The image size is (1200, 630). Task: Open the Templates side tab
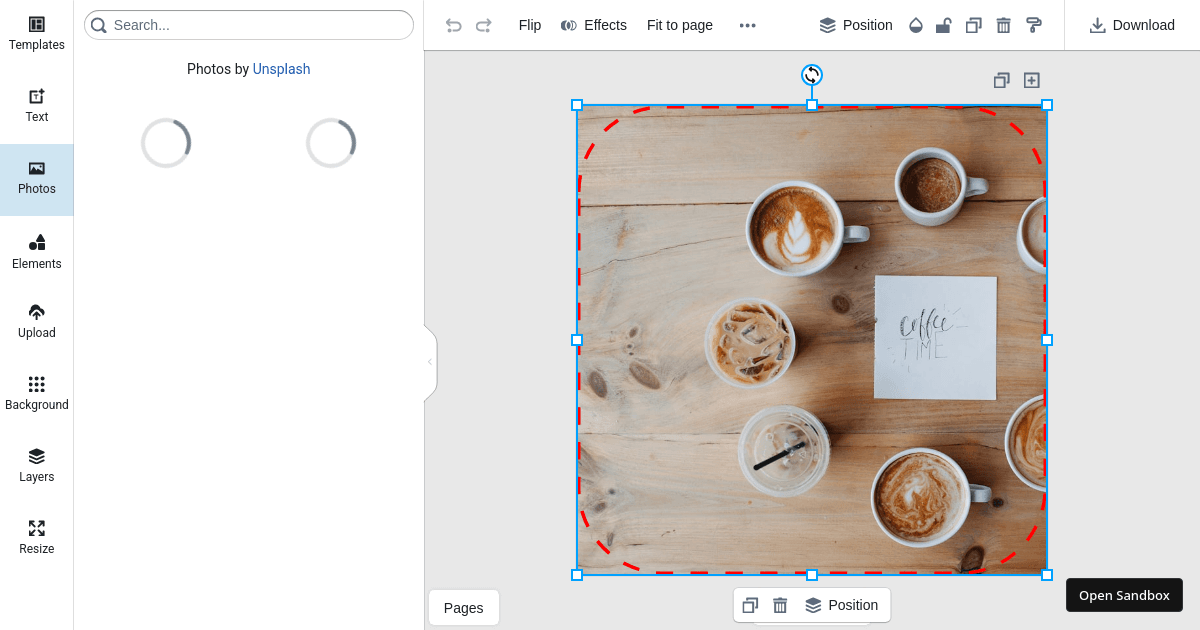(37, 34)
